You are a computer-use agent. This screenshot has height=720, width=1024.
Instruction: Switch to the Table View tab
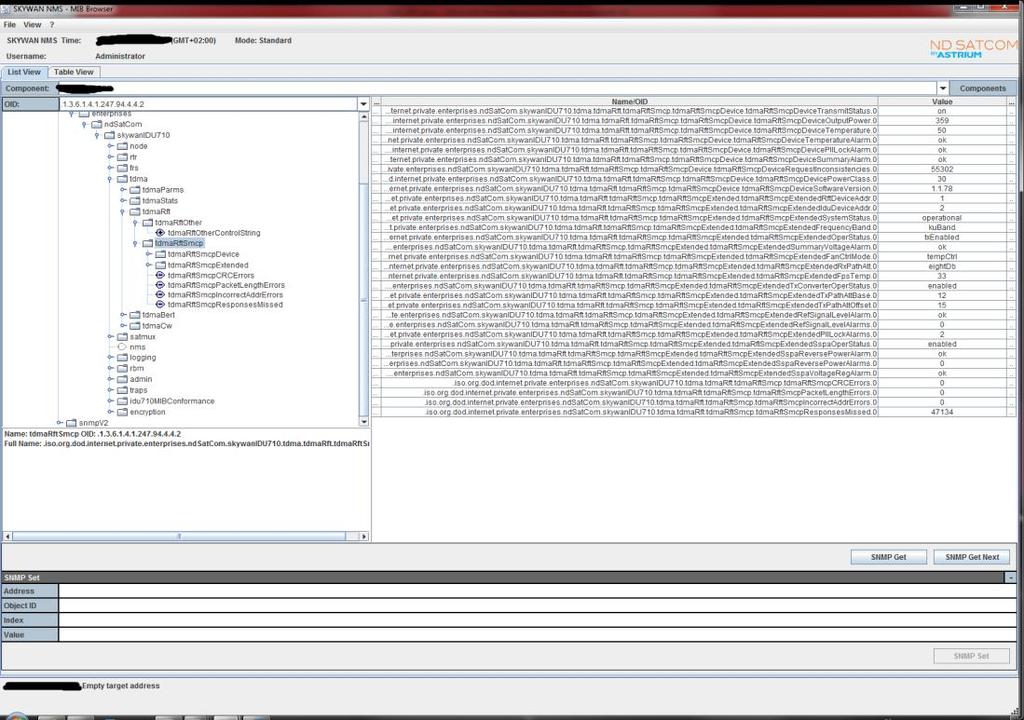coord(74,72)
